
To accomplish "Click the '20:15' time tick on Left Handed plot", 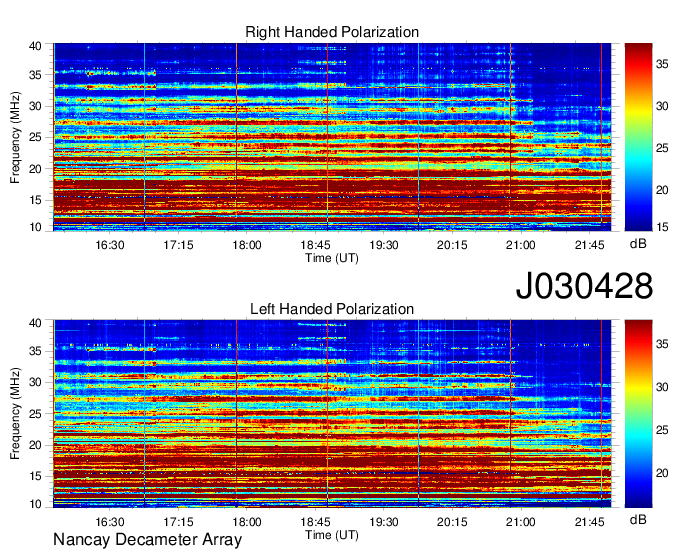I will tap(452, 522).
